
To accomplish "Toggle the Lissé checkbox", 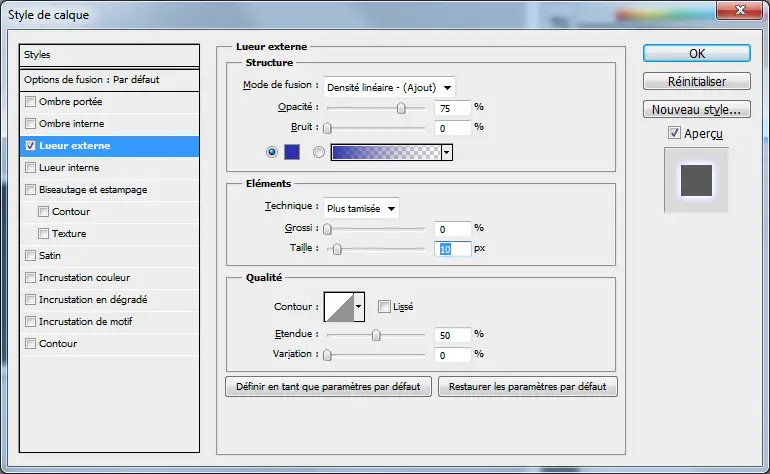I will pyautogui.click(x=384, y=307).
